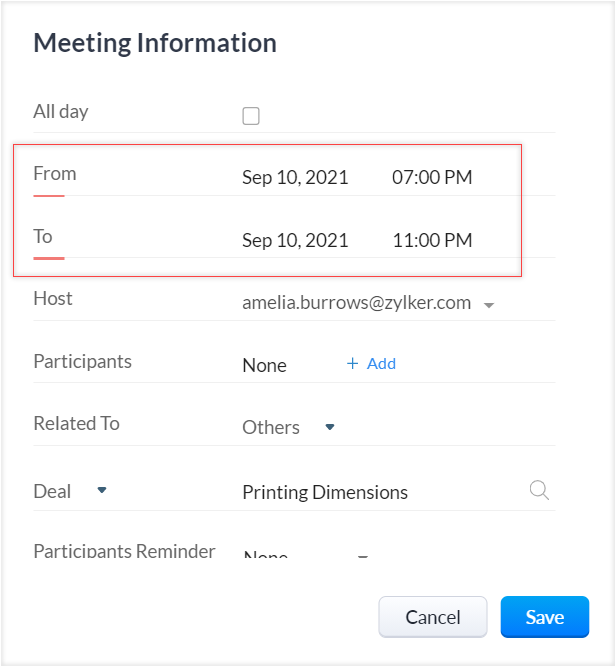
Task: Change the 07:00 PM start time
Action: (432, 178)
